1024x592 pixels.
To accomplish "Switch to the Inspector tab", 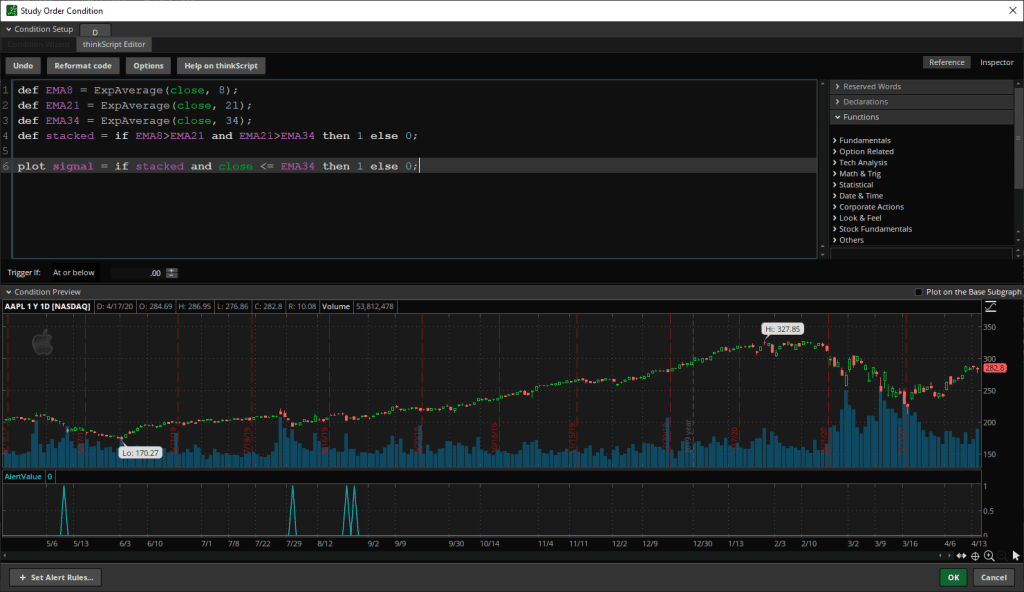I will click(995, 62).
